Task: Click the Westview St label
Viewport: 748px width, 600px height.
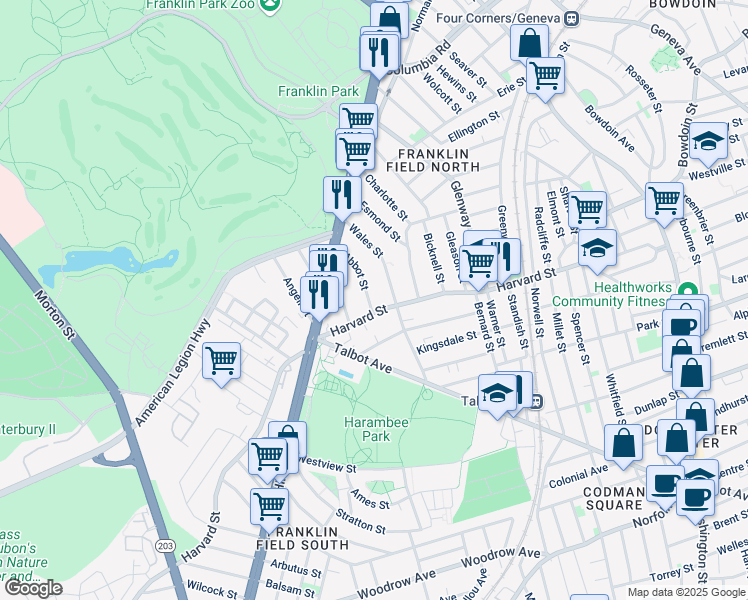Action: pyautogui.click(x=328, y=465)
